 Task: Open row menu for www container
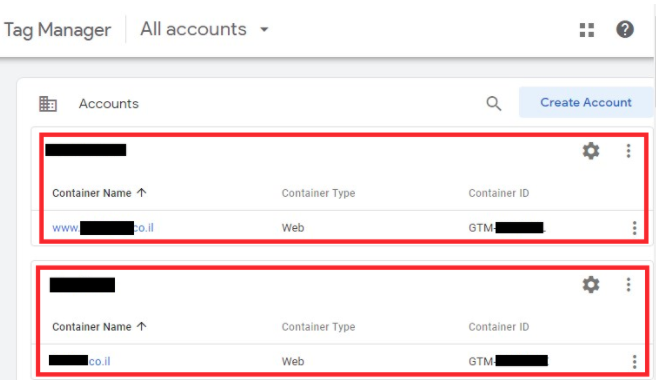tap(635, 228)
